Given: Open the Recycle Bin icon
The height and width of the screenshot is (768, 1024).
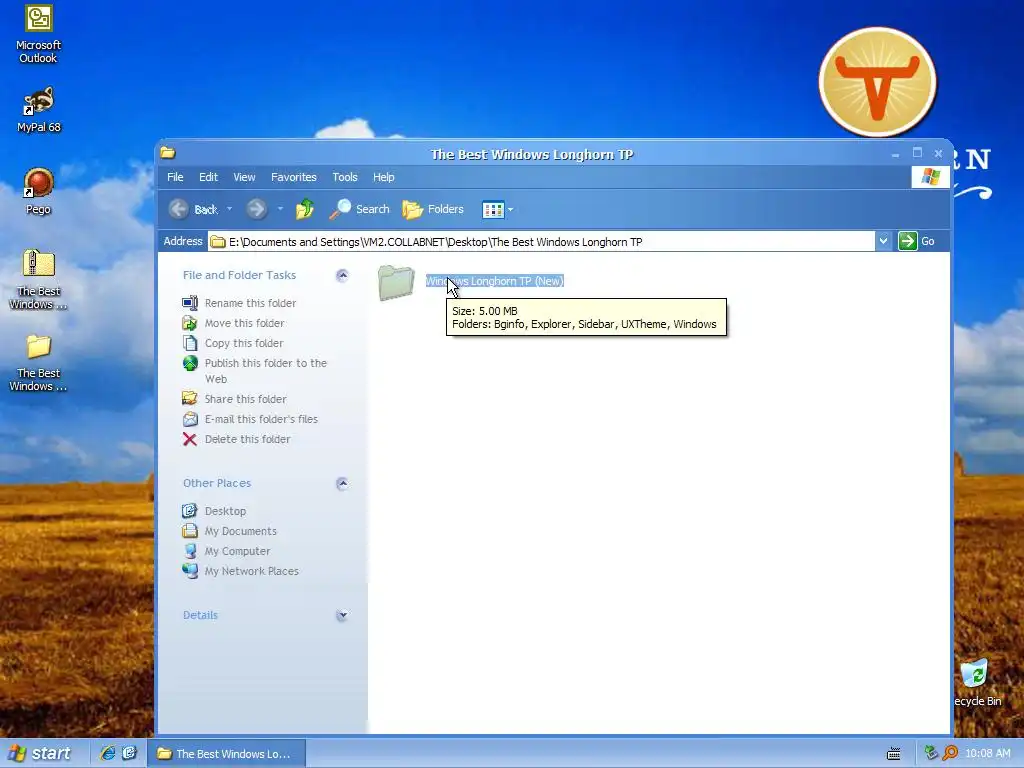Looking at the screenshot, I should pos(976,683).
